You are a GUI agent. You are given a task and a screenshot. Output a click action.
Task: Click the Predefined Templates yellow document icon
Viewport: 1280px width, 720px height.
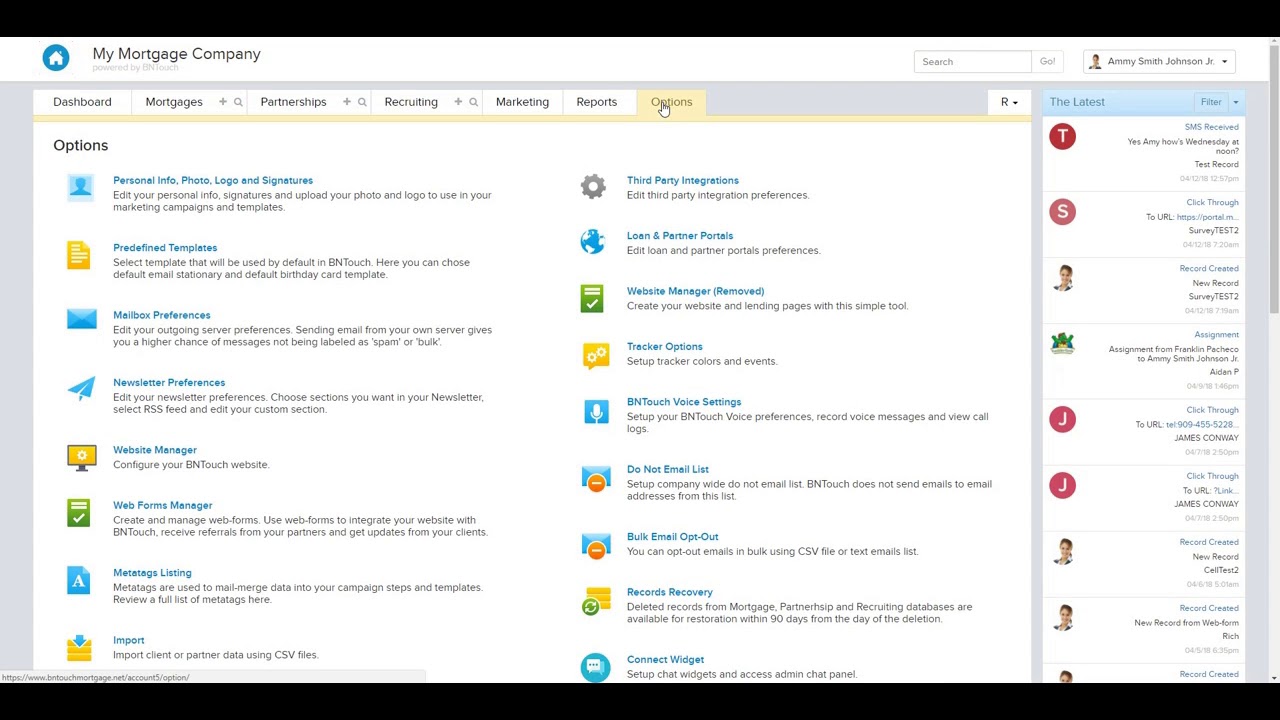pos(79,255)
